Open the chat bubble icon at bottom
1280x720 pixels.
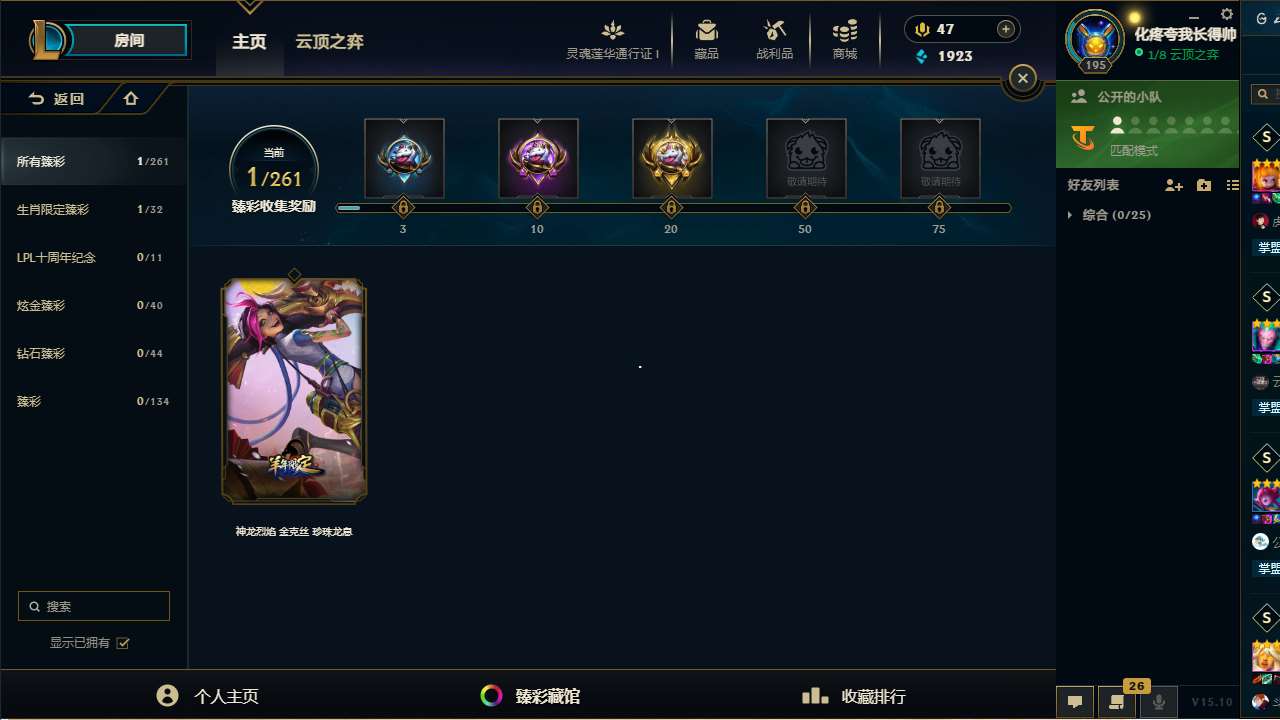pyautogui.click(x=1075, y=702)
